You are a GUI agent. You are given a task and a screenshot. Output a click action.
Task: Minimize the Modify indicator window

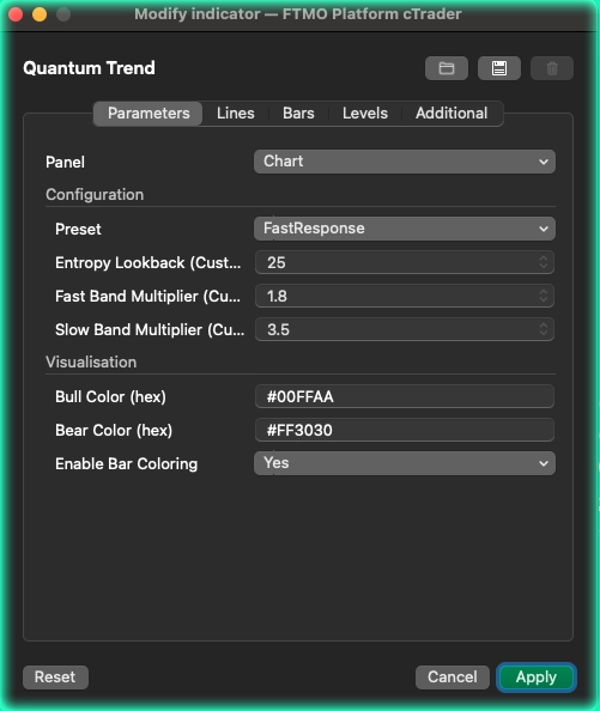(x=39, y=15)
